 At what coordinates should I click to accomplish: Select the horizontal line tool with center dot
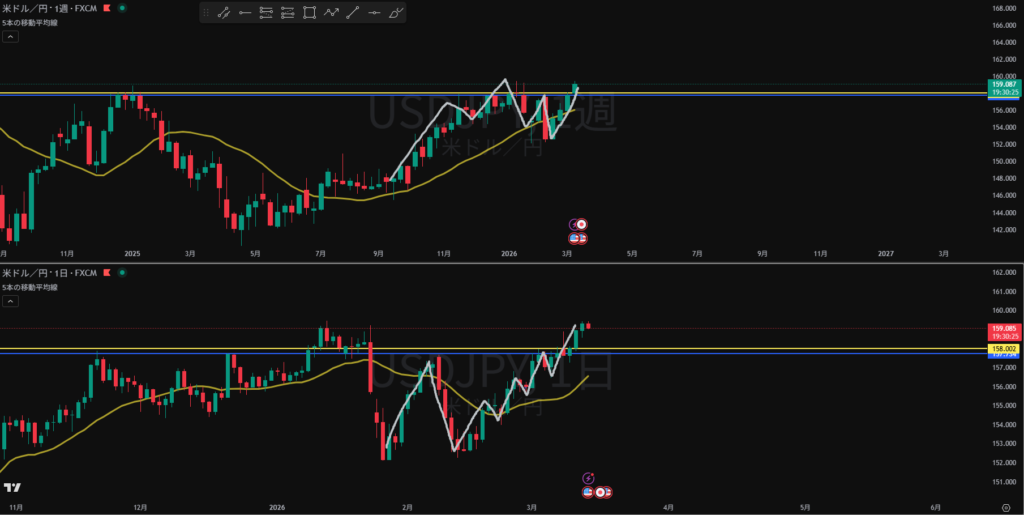374,13
